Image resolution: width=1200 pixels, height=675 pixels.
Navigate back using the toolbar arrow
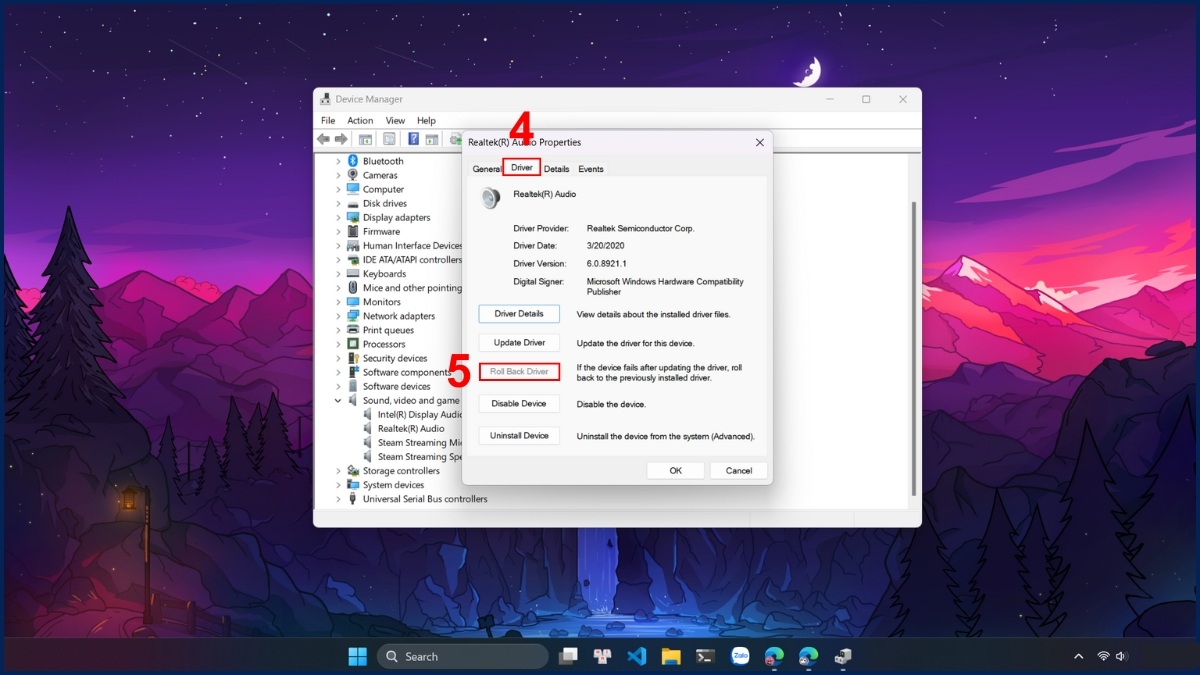pyautogui.click(x=323, y=139)
